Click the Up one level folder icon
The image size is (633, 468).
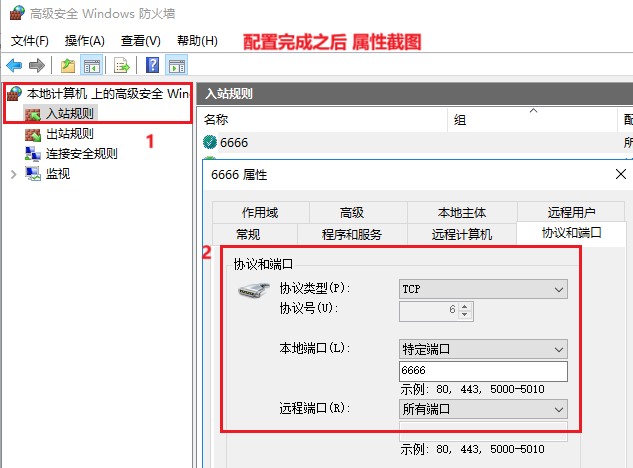coord(68,65)
